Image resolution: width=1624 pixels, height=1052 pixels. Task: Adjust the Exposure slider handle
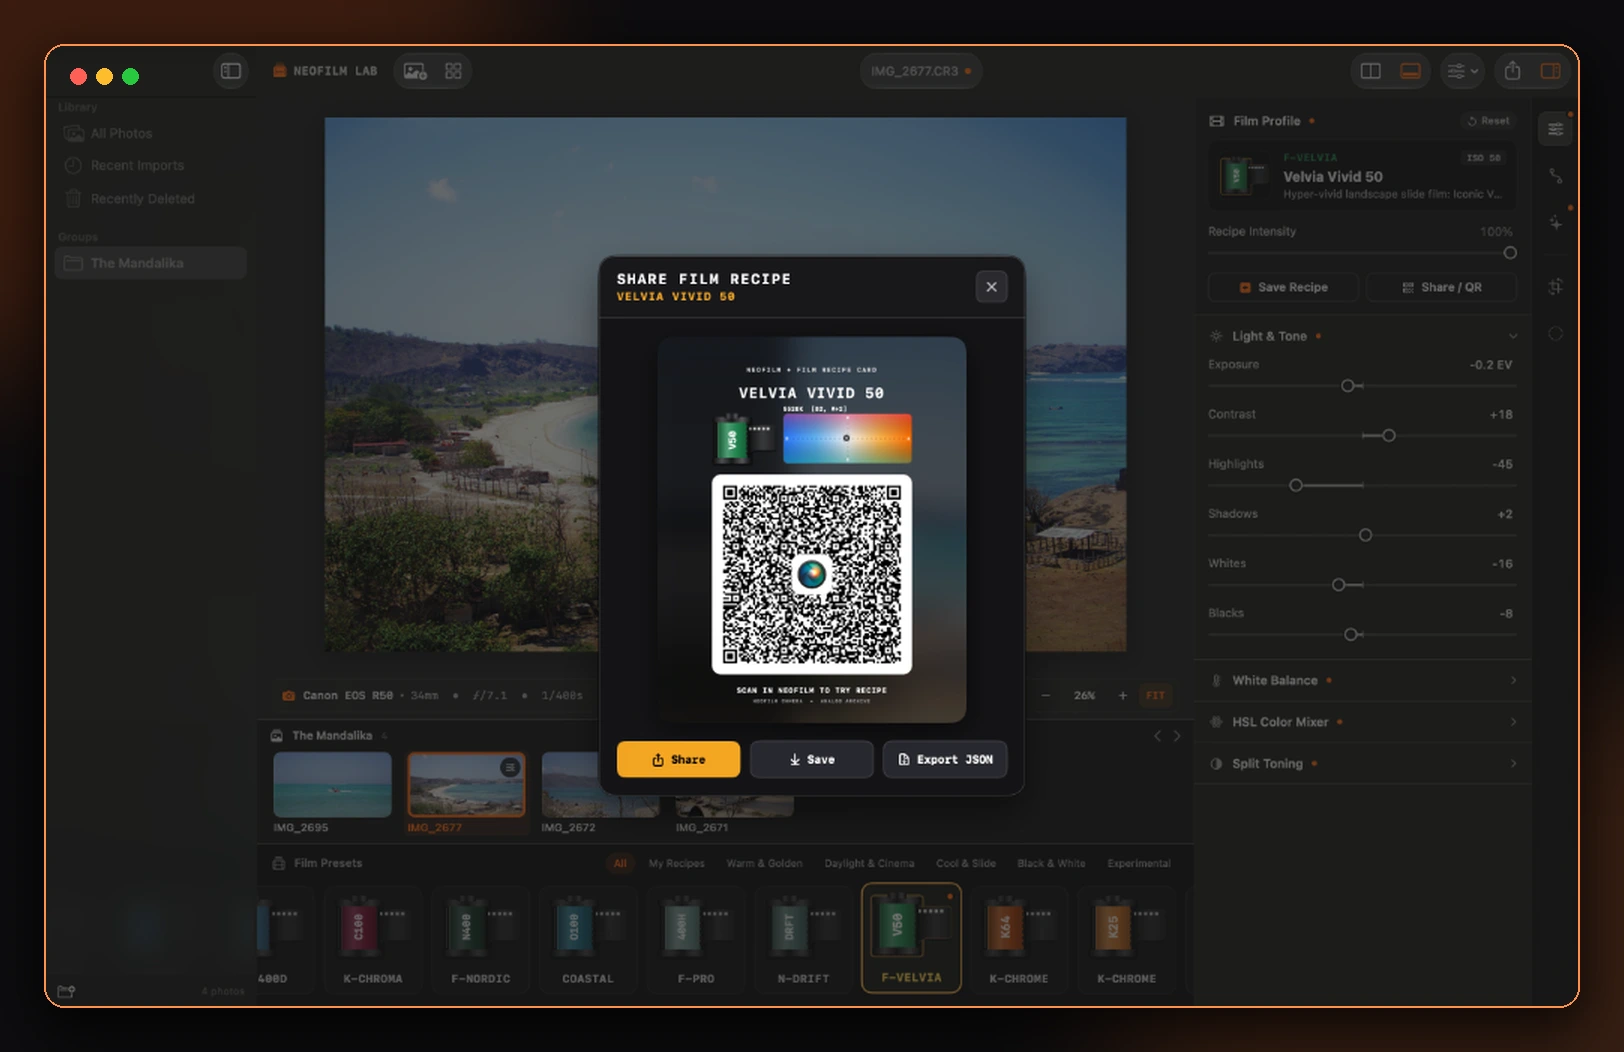tap(1347, 386)
